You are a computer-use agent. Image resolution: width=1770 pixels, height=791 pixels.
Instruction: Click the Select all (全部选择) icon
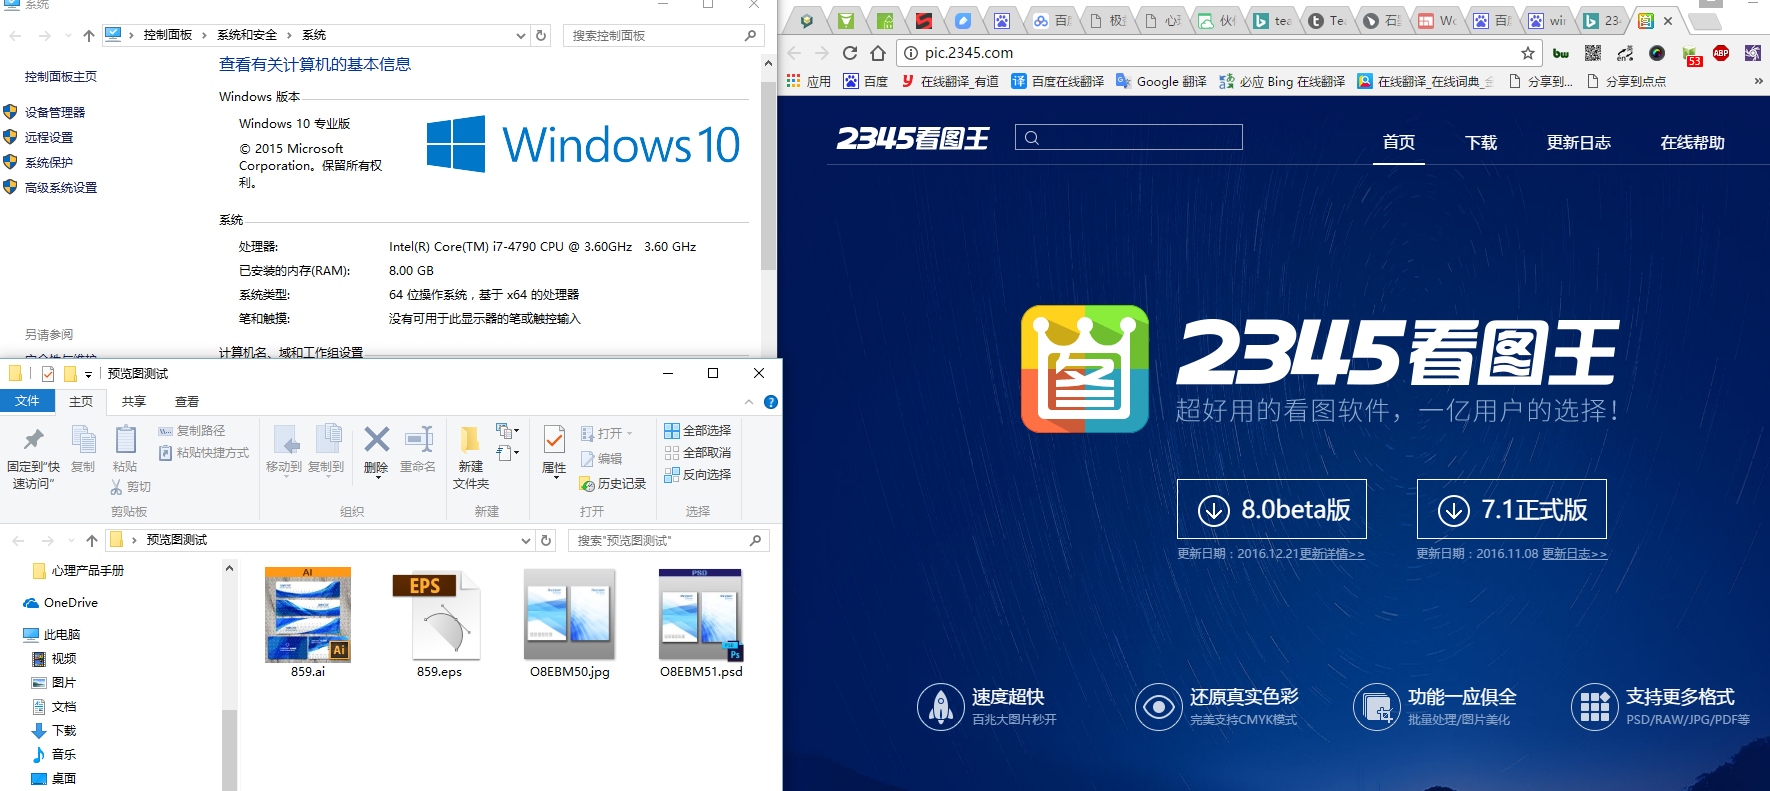tap(672, 431)
